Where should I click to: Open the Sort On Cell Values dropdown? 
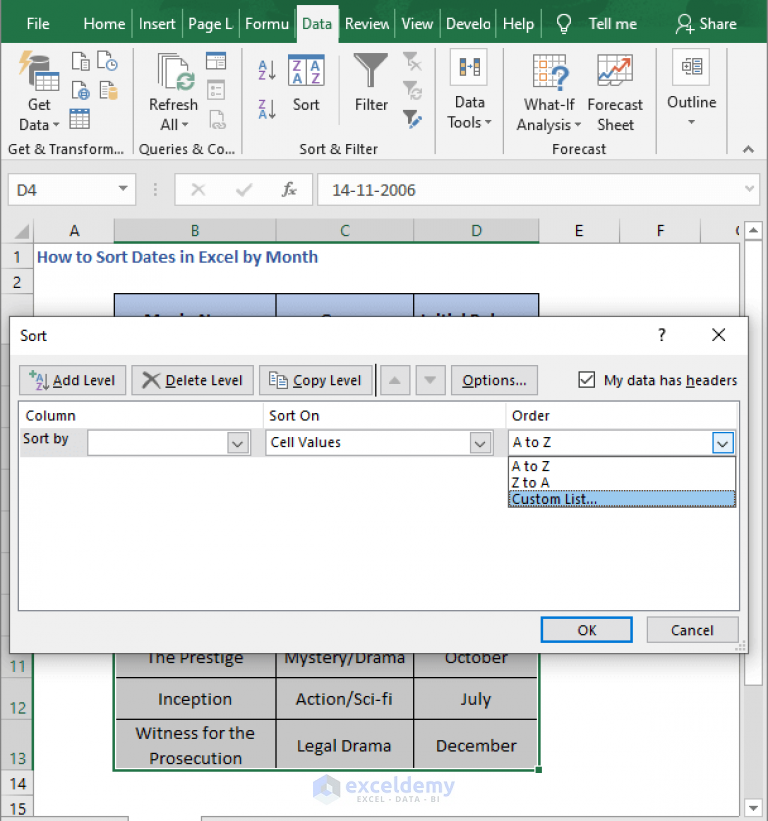(480, 443)
